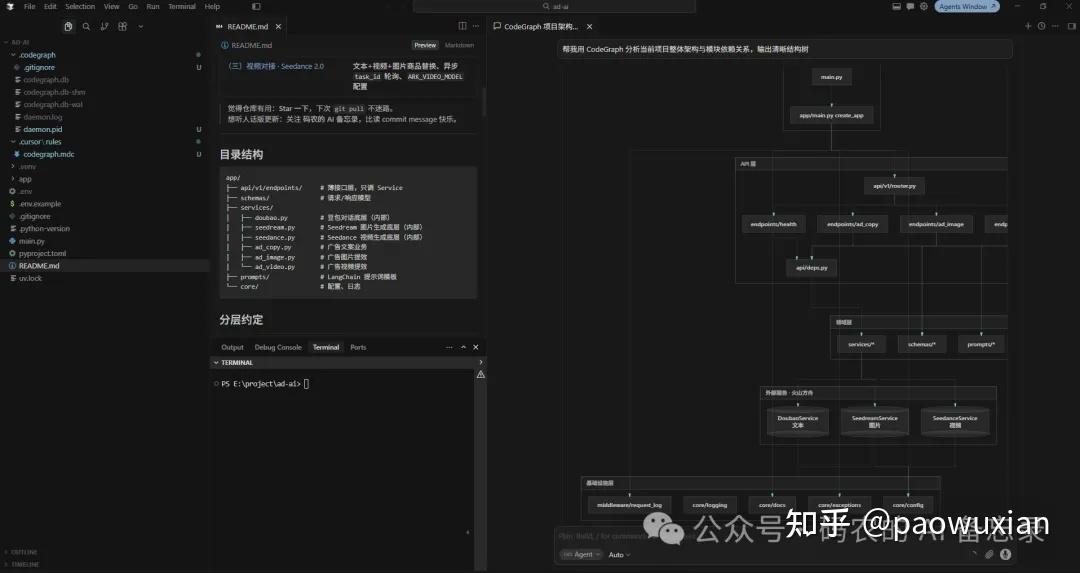
Task: Expand the app folder
Action: [13, 178]
